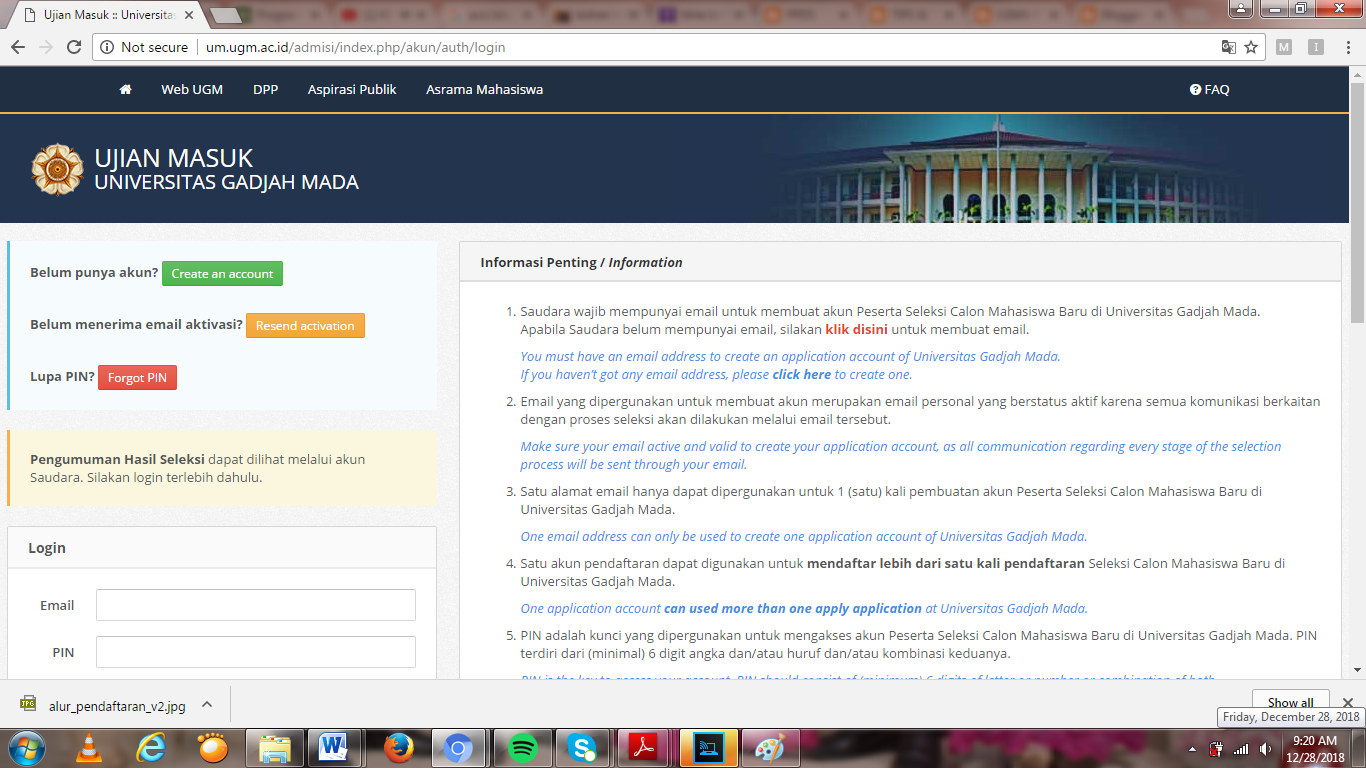Bookmark this page with the star icon
Image resolution: width=1366 pixels, height=772 pixels.
1251,47
